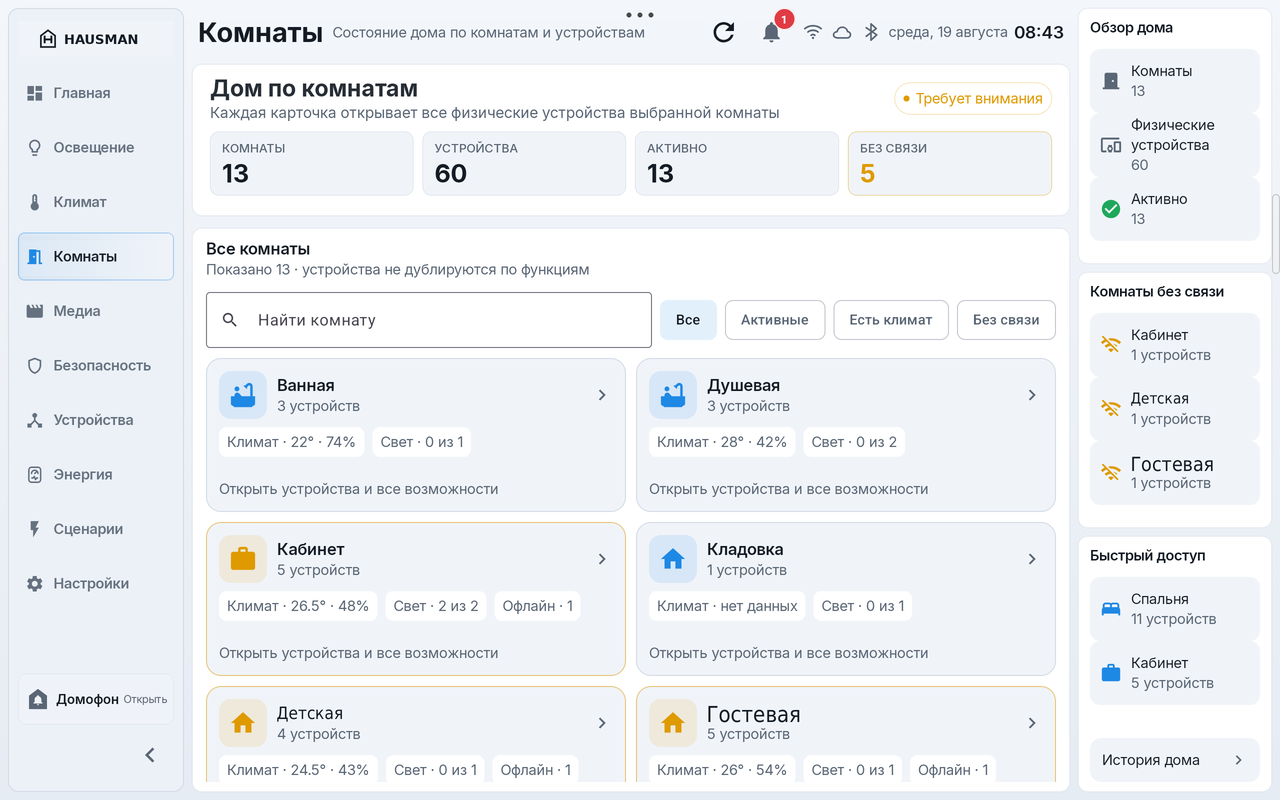This screenshot has width=1280, height=800.
Task: Select the Все filter chip
Action: pos(688,320)
